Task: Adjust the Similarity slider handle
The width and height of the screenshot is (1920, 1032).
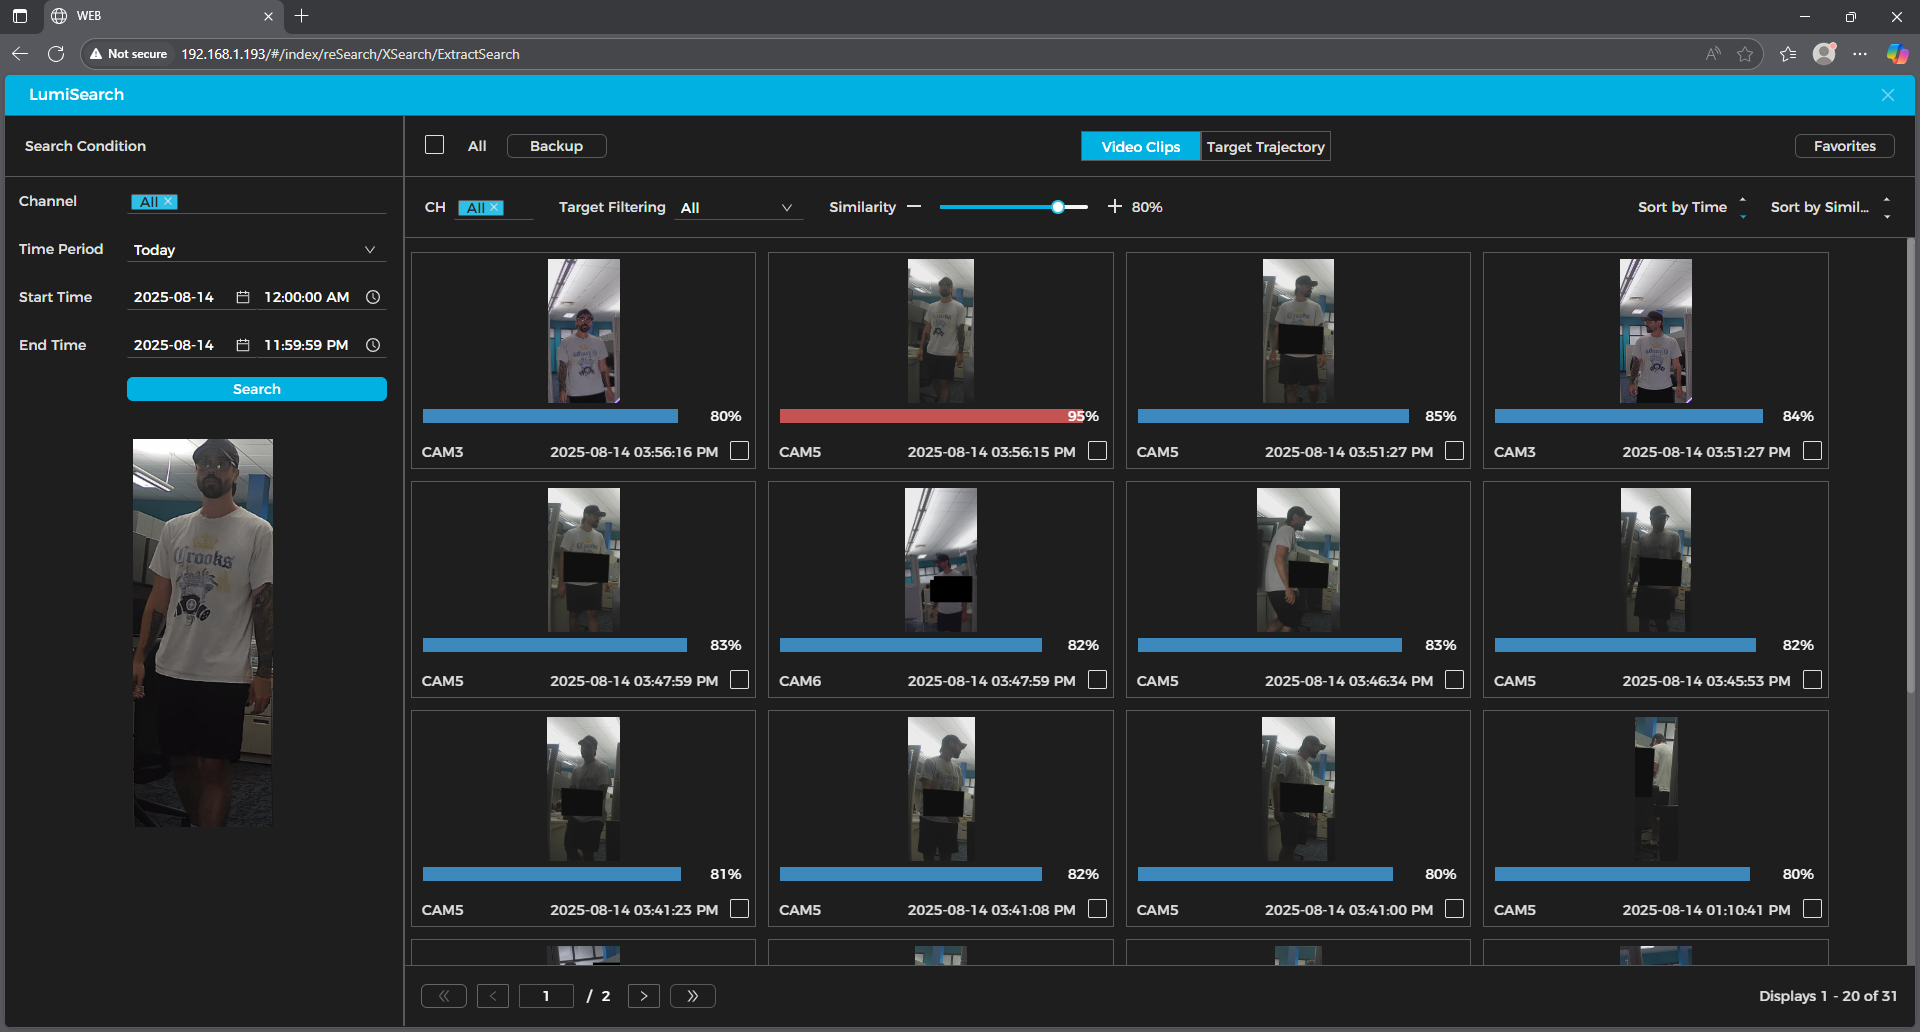Action: [1057, 207]
